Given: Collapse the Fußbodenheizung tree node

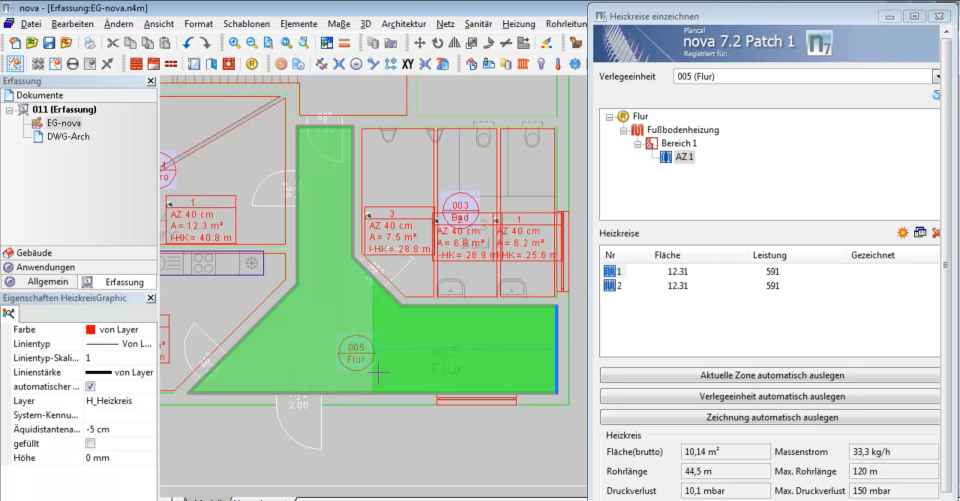Looking at the screenshot, I should click(x=623, y=130).
